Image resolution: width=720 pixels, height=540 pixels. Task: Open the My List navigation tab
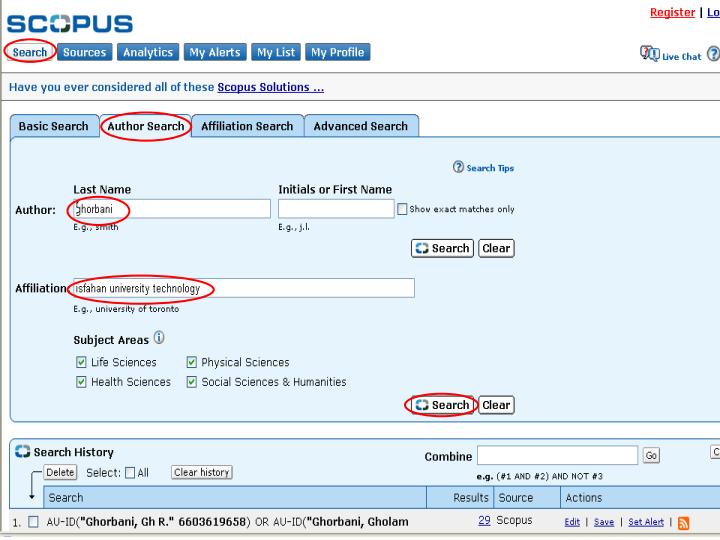[x=276, y=52]
